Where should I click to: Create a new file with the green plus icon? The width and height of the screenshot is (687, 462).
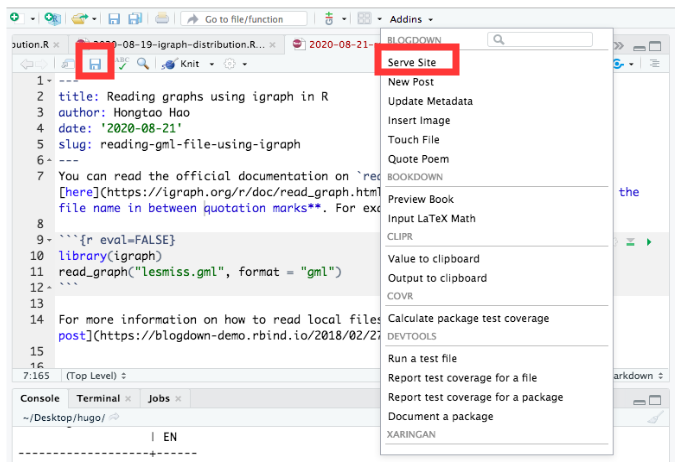(x=15, y=18)
